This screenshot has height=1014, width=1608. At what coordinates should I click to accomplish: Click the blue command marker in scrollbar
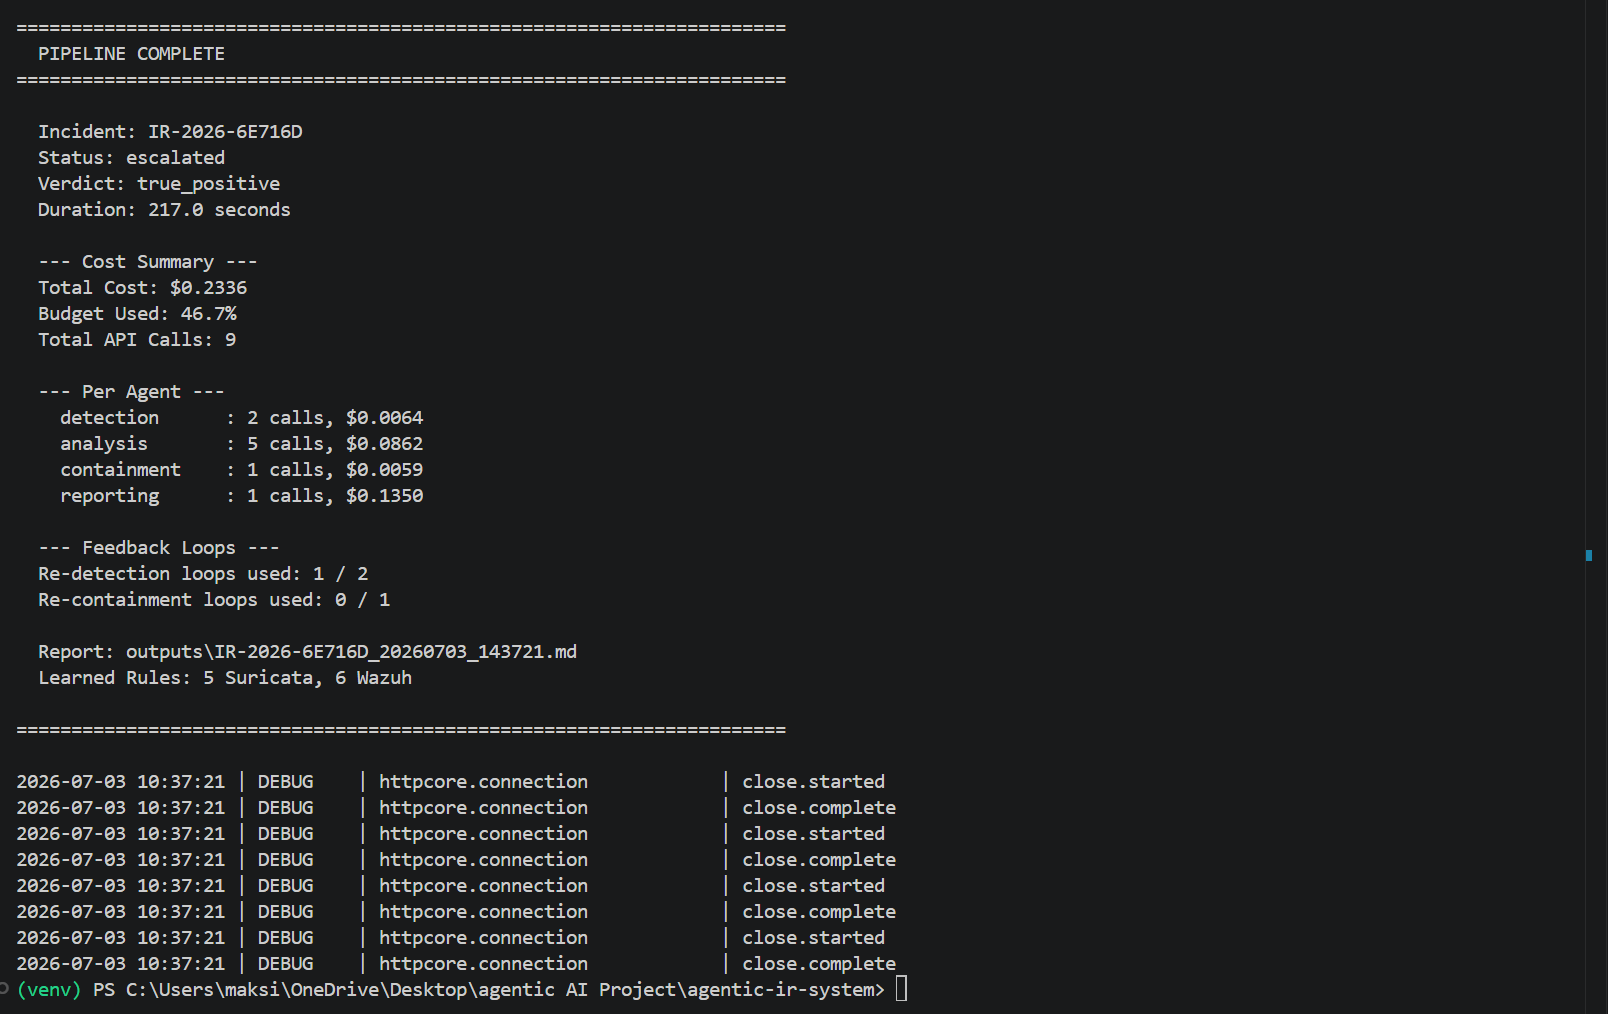click(x=1588, y=555)
